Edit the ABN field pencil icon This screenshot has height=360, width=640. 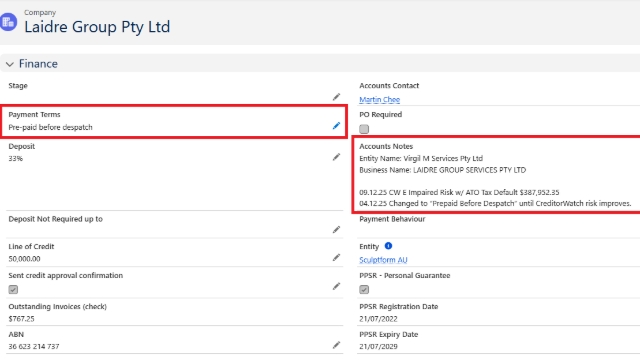click(336, 345)
